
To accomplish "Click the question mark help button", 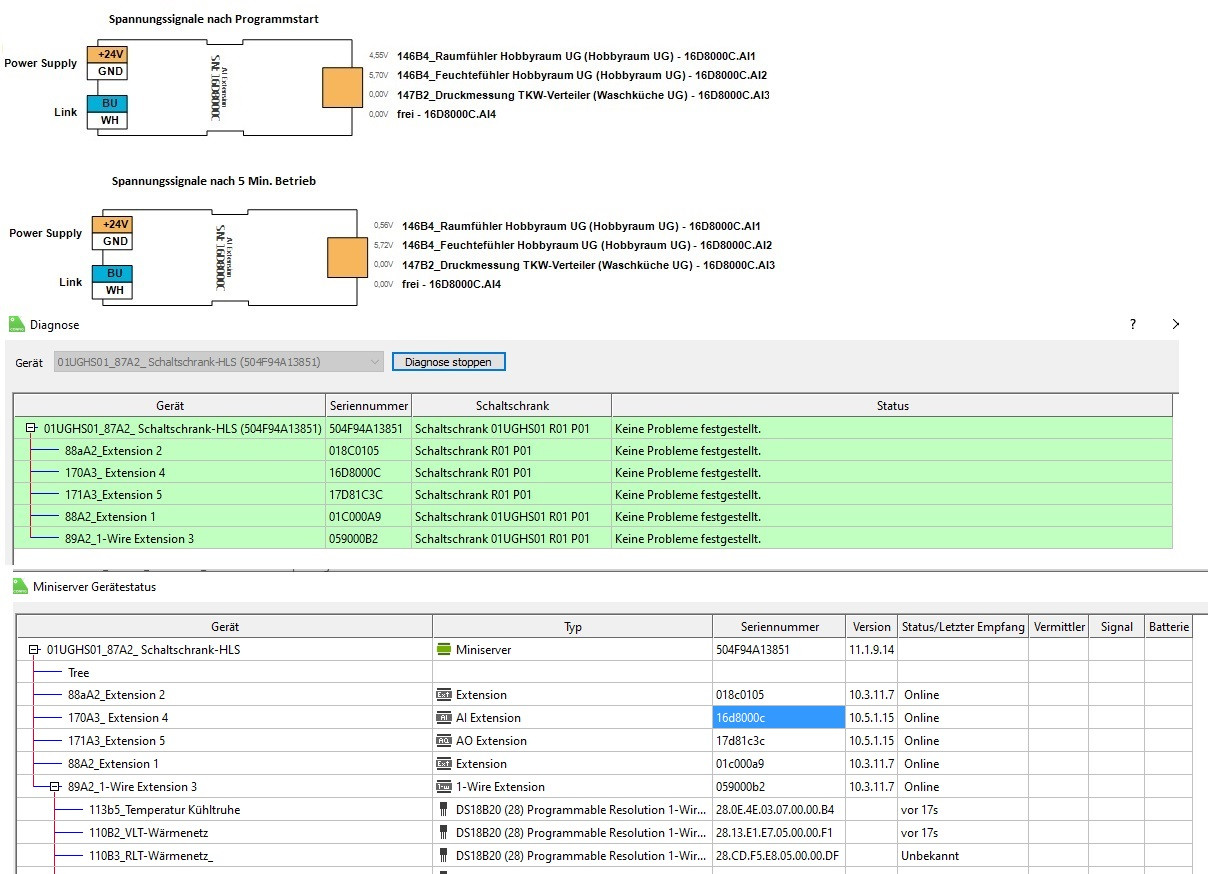I will [1133, 325].
